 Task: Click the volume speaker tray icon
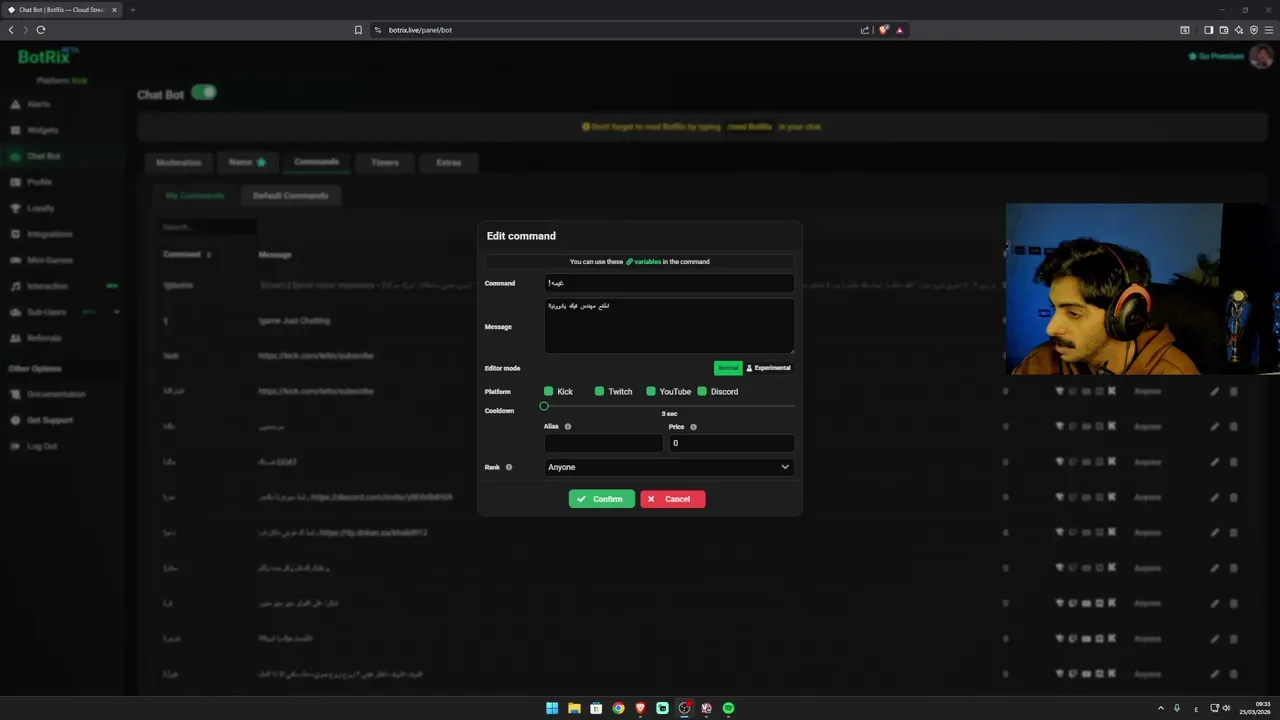click(x=1226, y=708)
